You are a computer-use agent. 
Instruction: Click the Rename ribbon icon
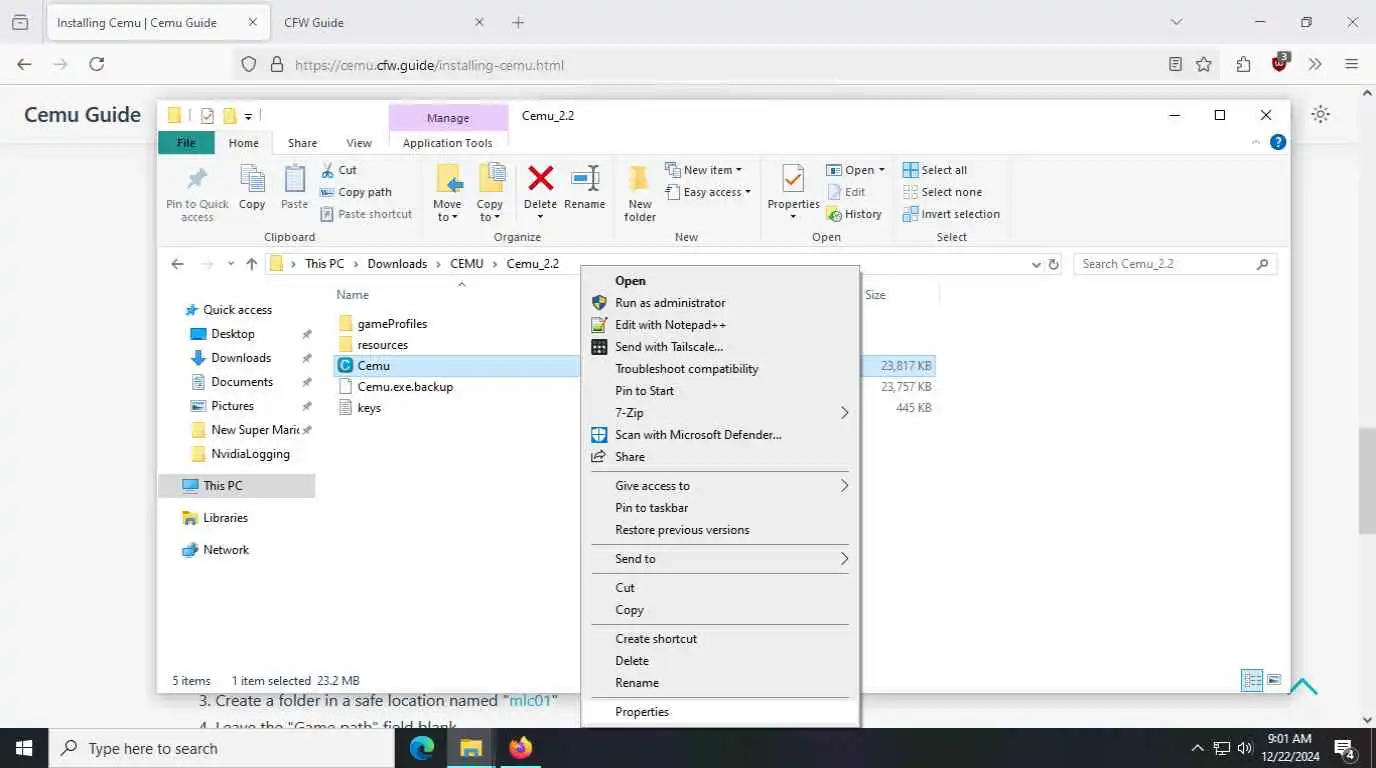(585, 179)
